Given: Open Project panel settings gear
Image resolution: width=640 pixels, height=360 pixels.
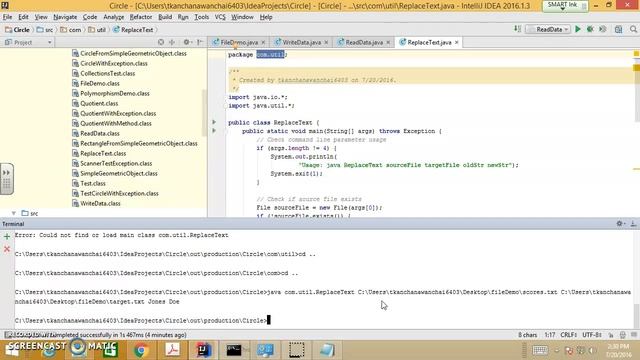Looking at the screenshot, I should point(187,42).
